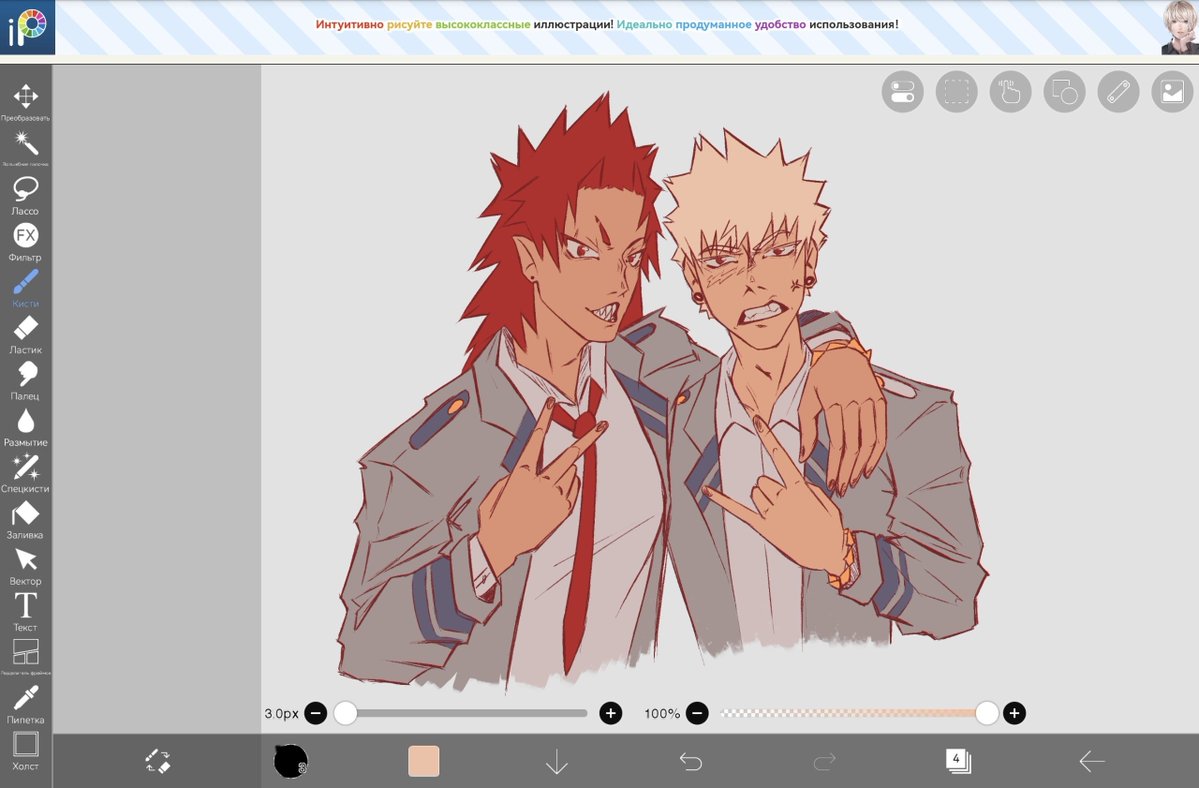The height and width of the screenshot is (788, 1199).
Task: Open the Фильтр FX tool
Action: coord(25,242)
